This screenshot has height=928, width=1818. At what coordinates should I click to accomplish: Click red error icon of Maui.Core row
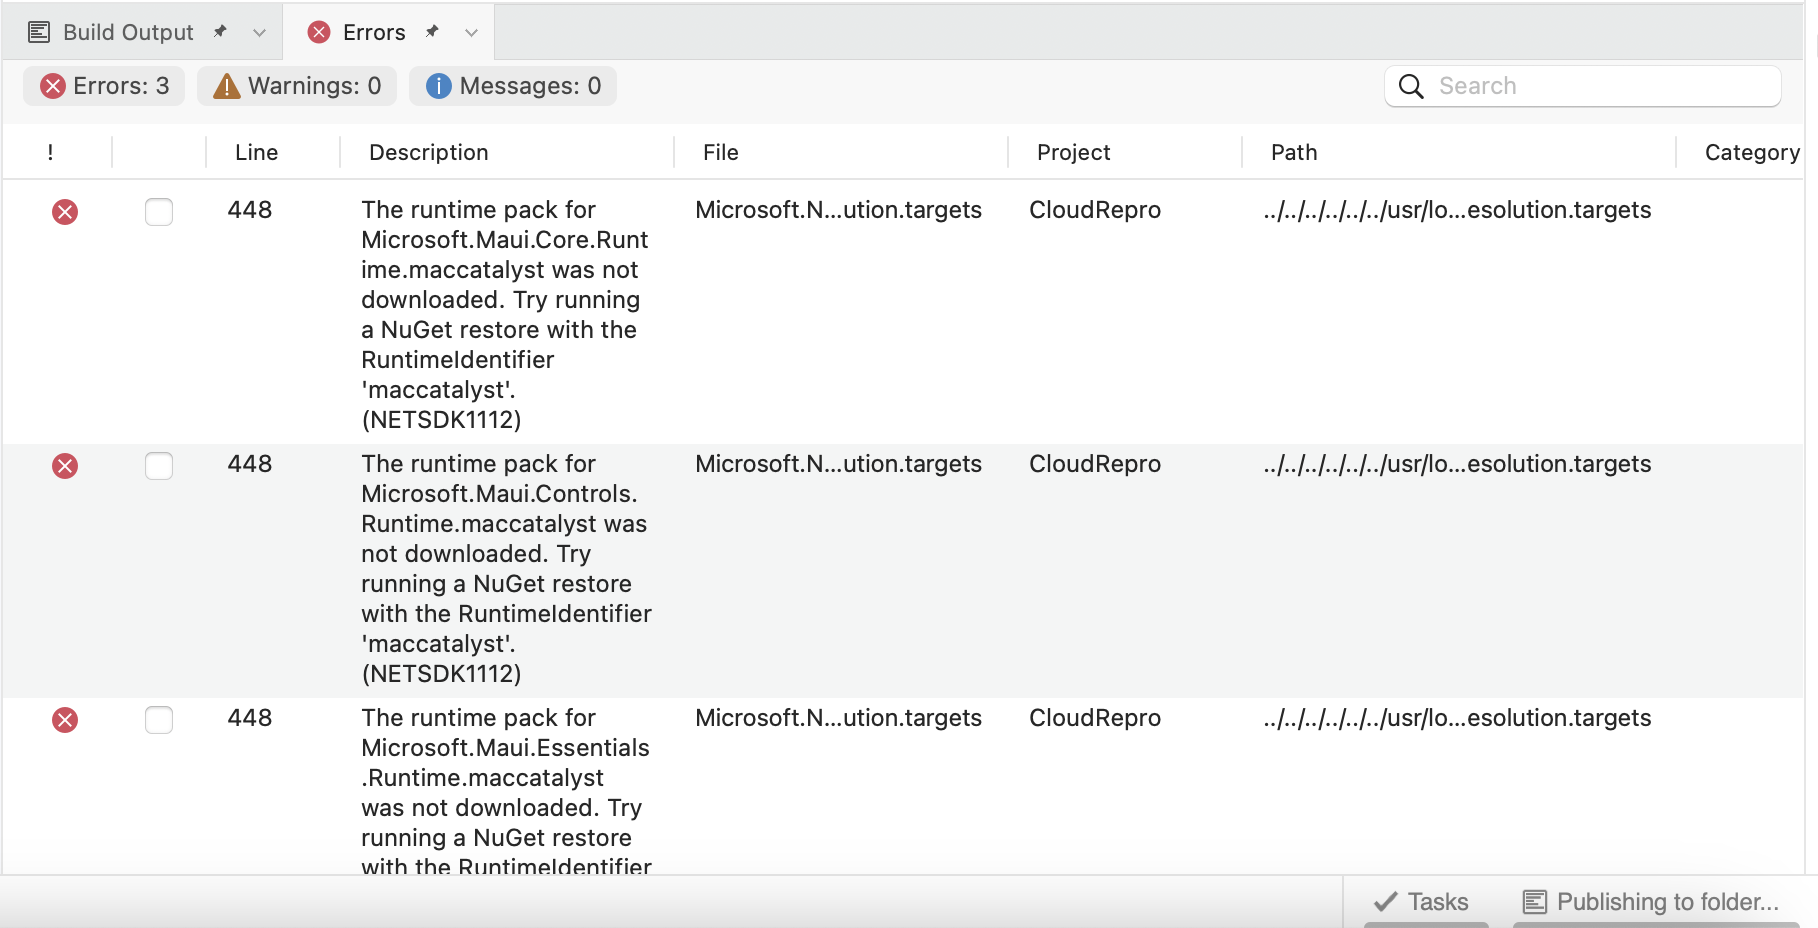65,212
